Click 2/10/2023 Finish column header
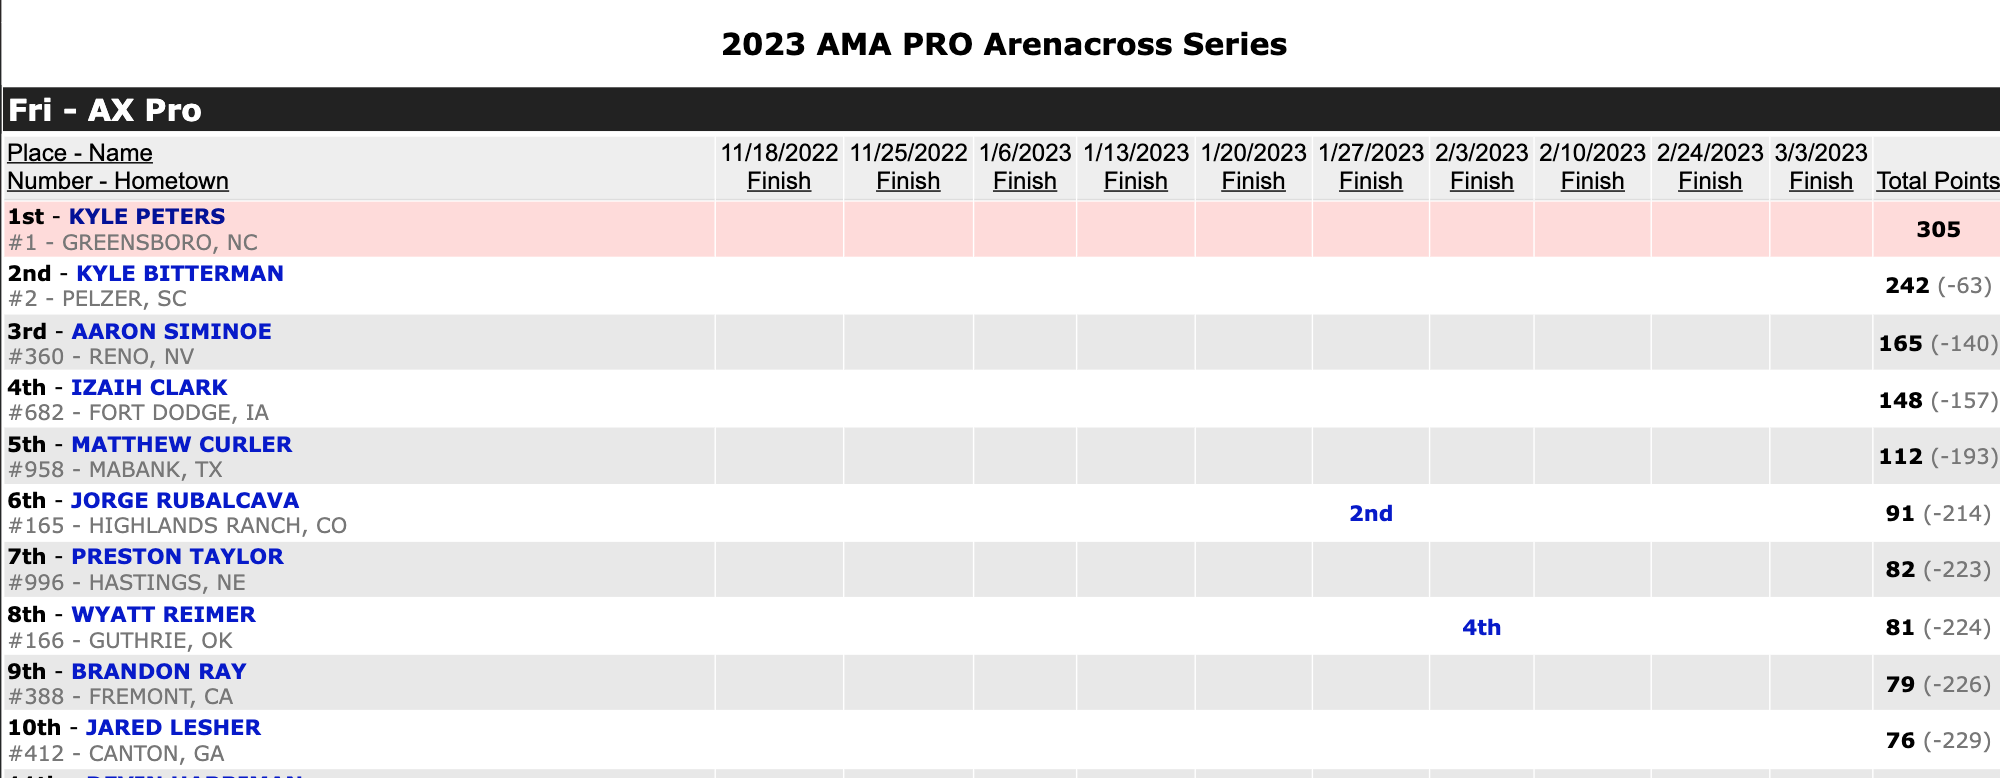Screen dimensions: 2000x778 tap(1592, 181)
